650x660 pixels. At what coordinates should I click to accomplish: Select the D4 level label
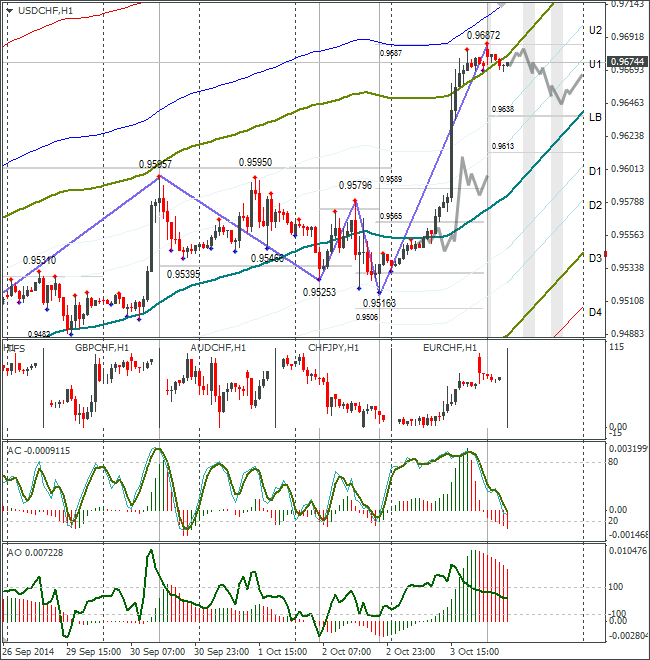point(595,312)
